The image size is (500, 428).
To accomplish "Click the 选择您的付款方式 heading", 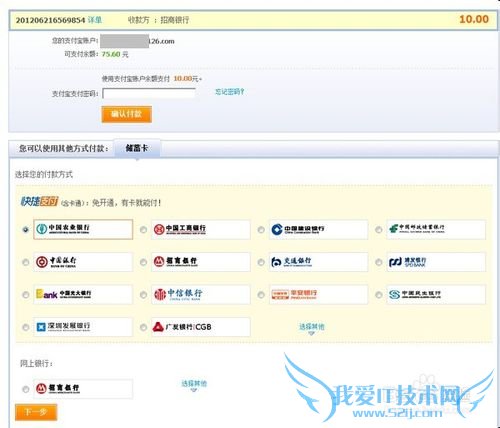I will [x=44, y=174].
